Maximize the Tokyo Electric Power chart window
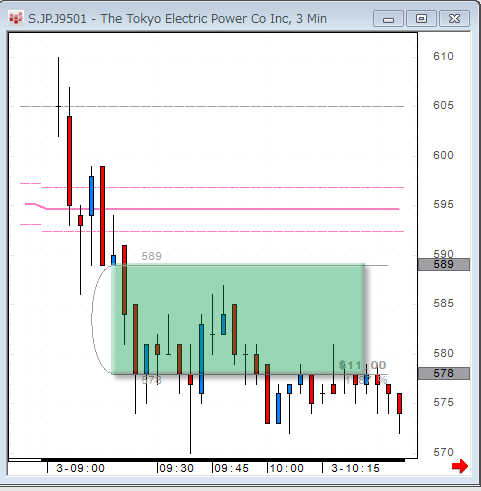 [421, 19]
